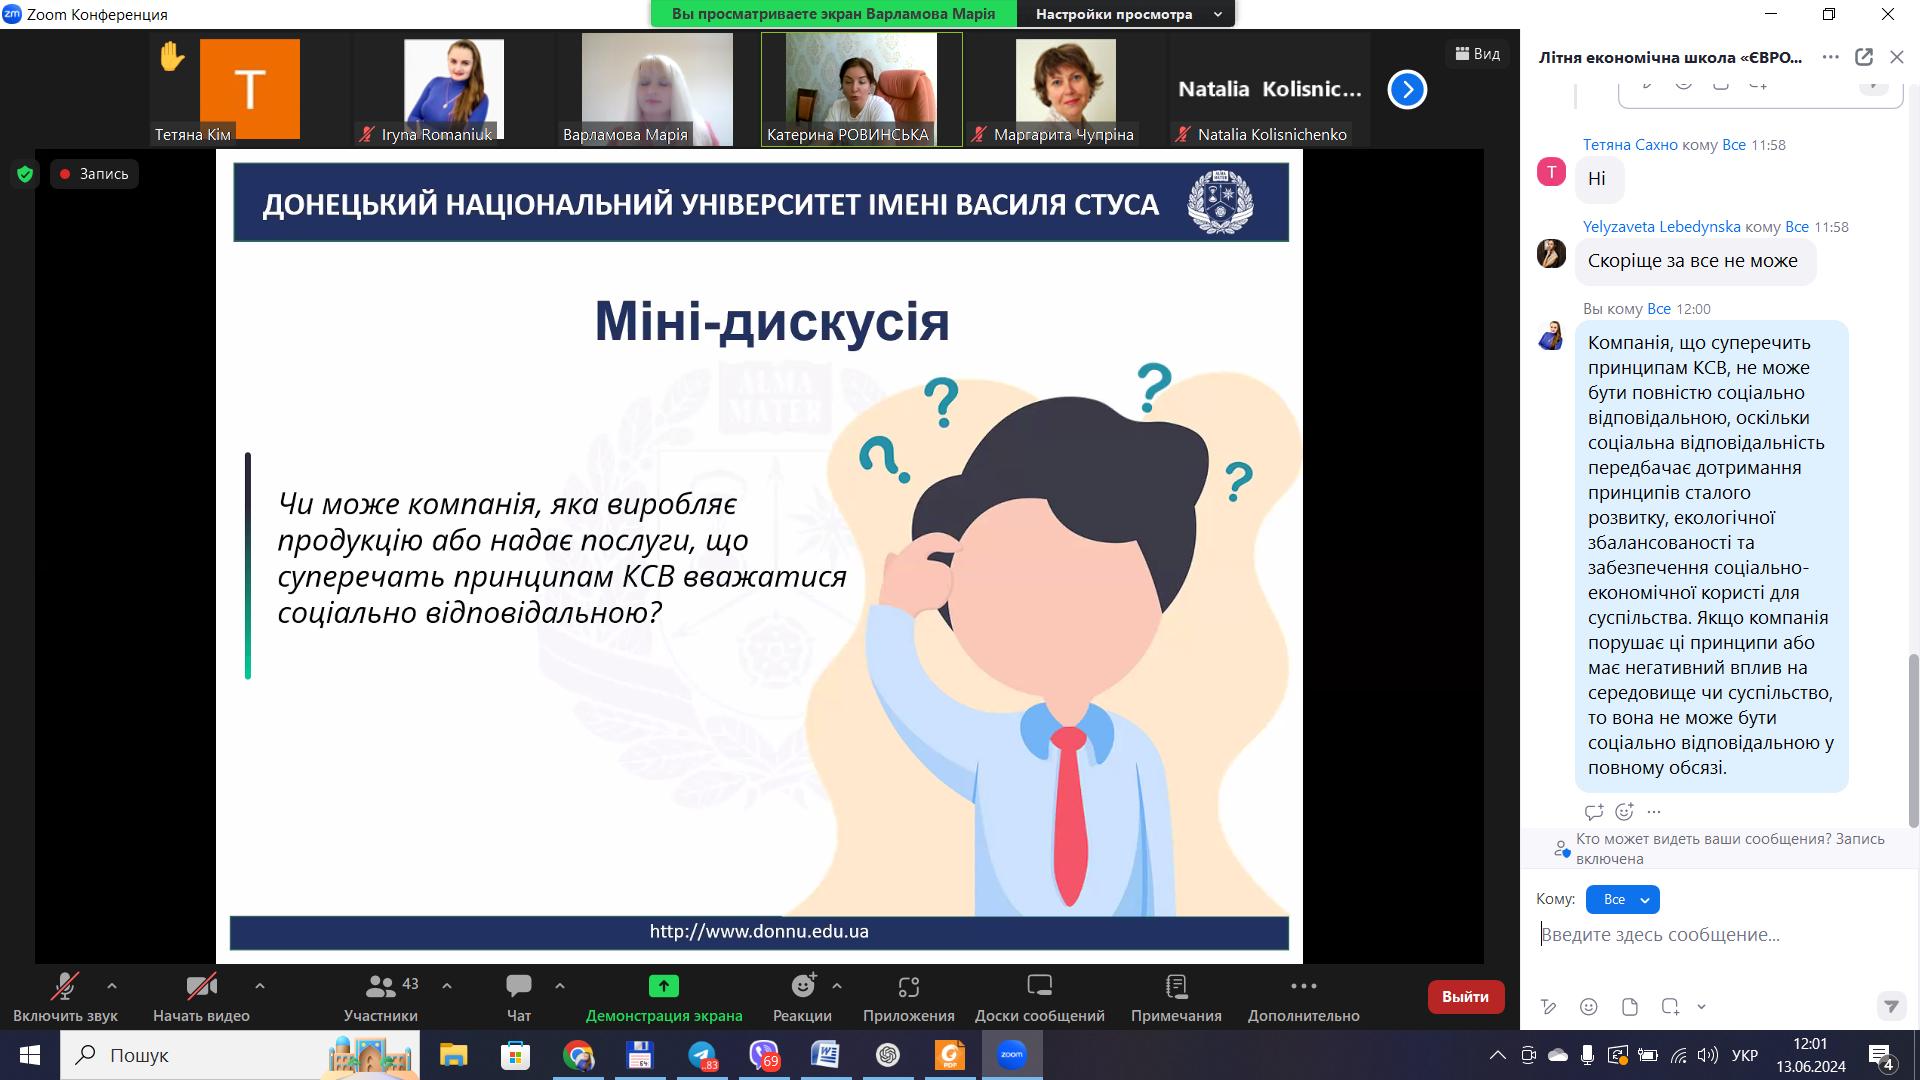Expand screenshot options arrow in chat composer

pyautogui.click(x=1701, y=1007)
